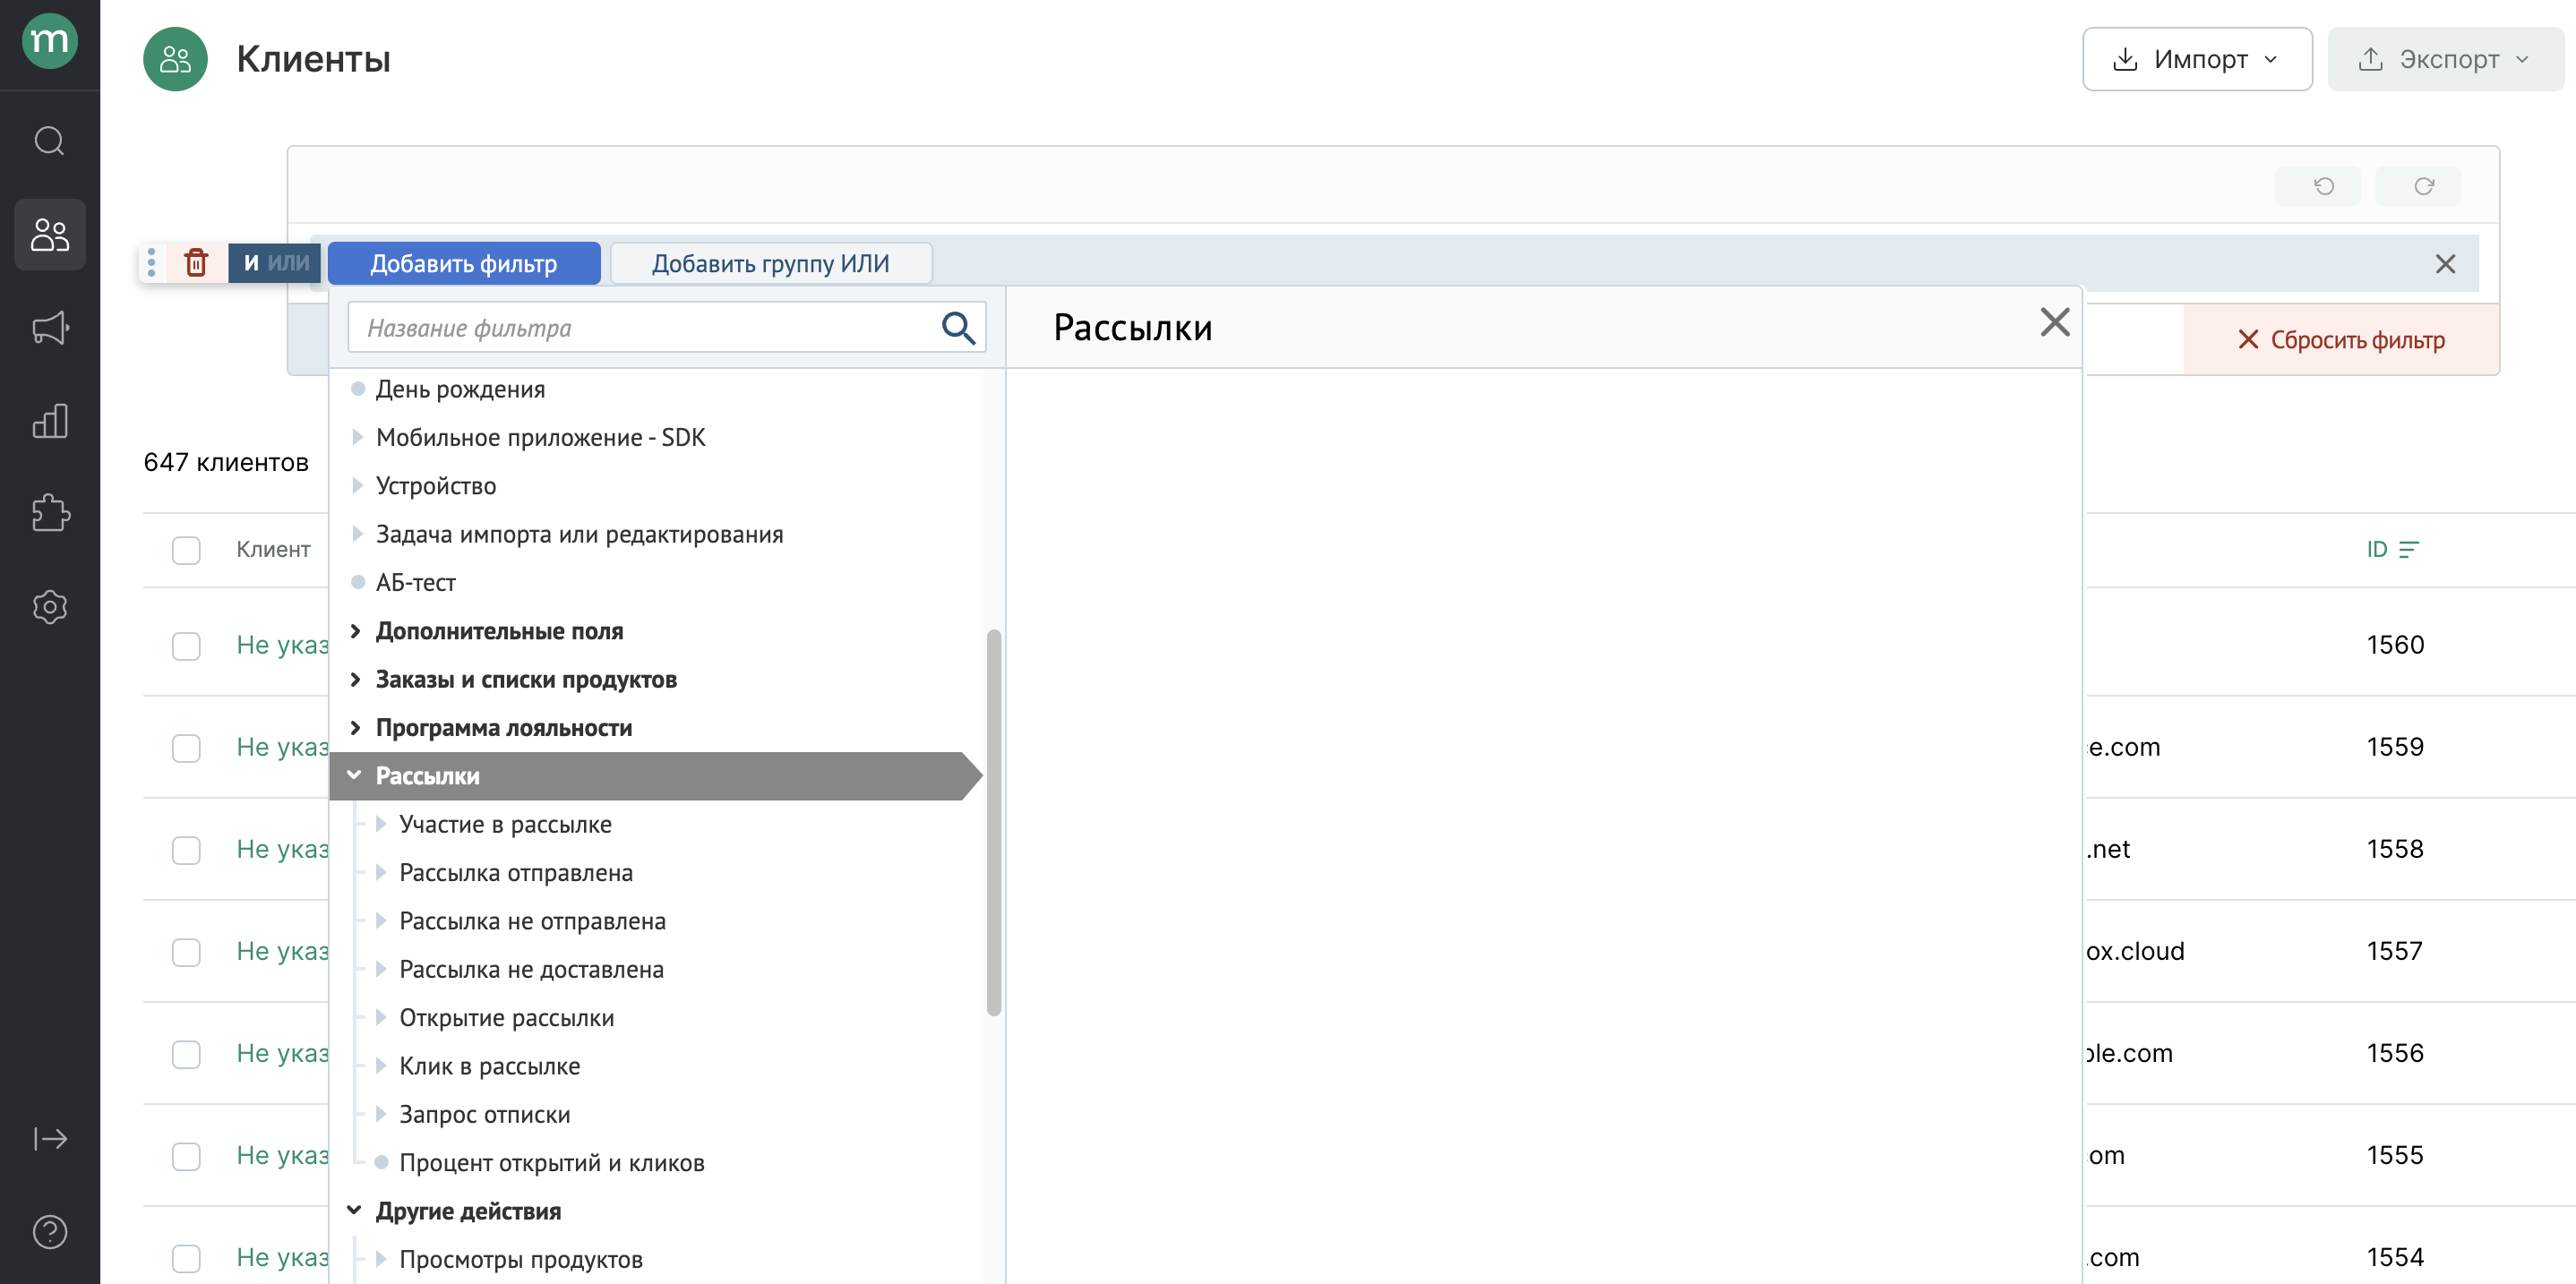This screenshot has width=2576, height=1284.
Task: Open the integrations puzzle icon
Action: [49, 514]
